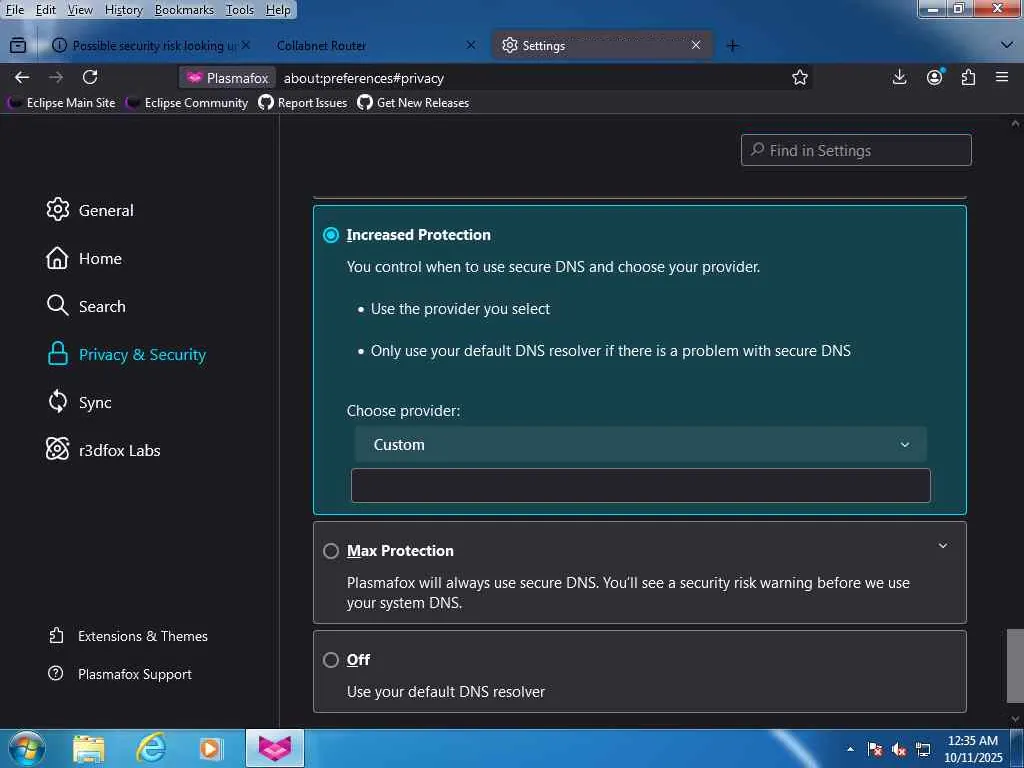The width and height of the screenshot is (1024, 768).
Task: Open the list all tabs chevron
Action: 1006,45
